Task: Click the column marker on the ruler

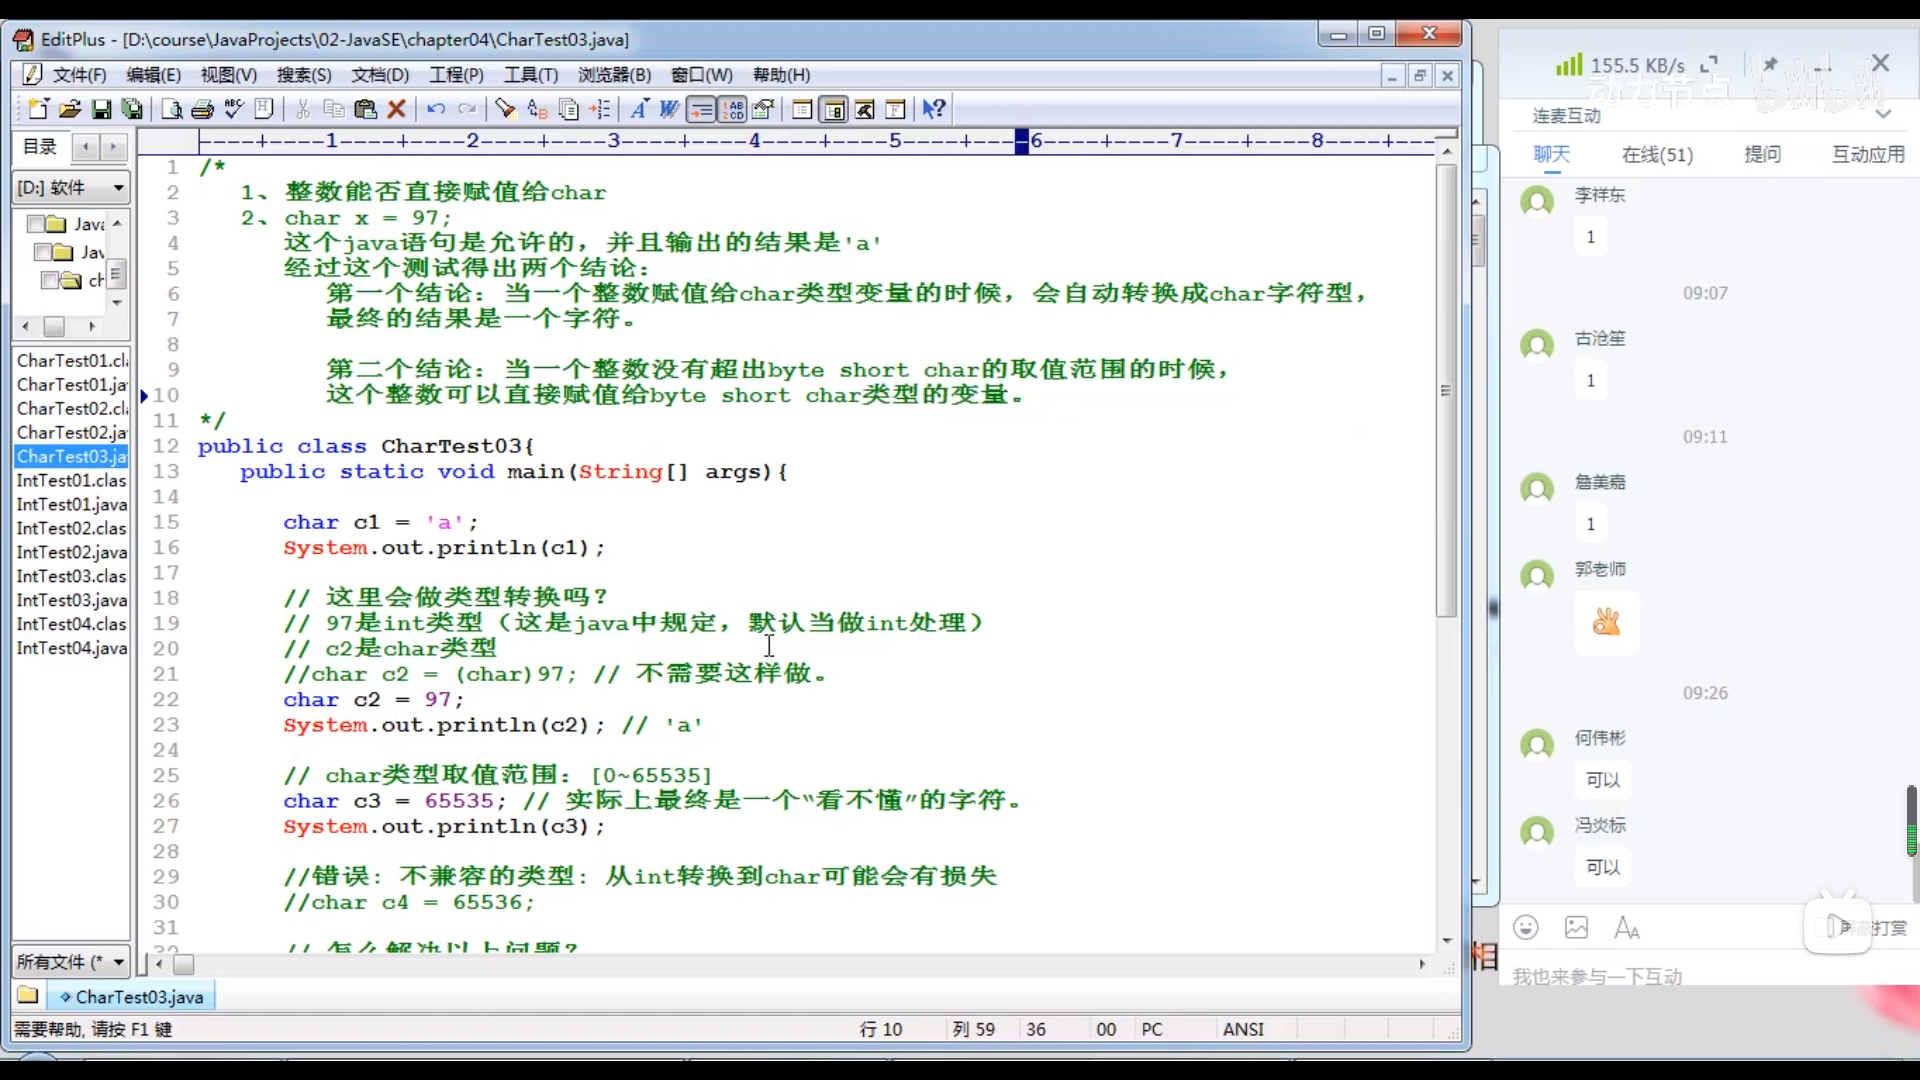Action: 1021,141
